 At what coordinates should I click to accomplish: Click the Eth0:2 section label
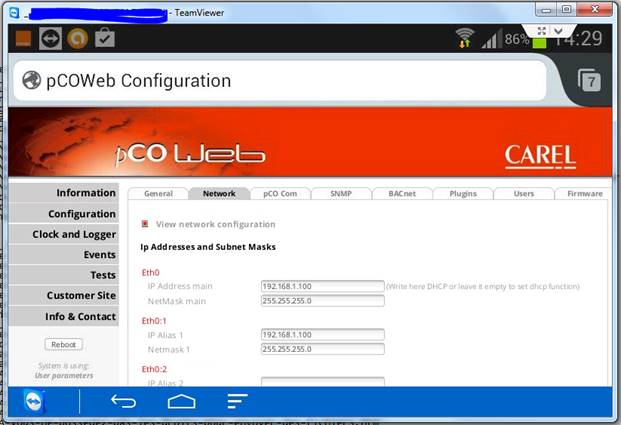coord(154,369)
